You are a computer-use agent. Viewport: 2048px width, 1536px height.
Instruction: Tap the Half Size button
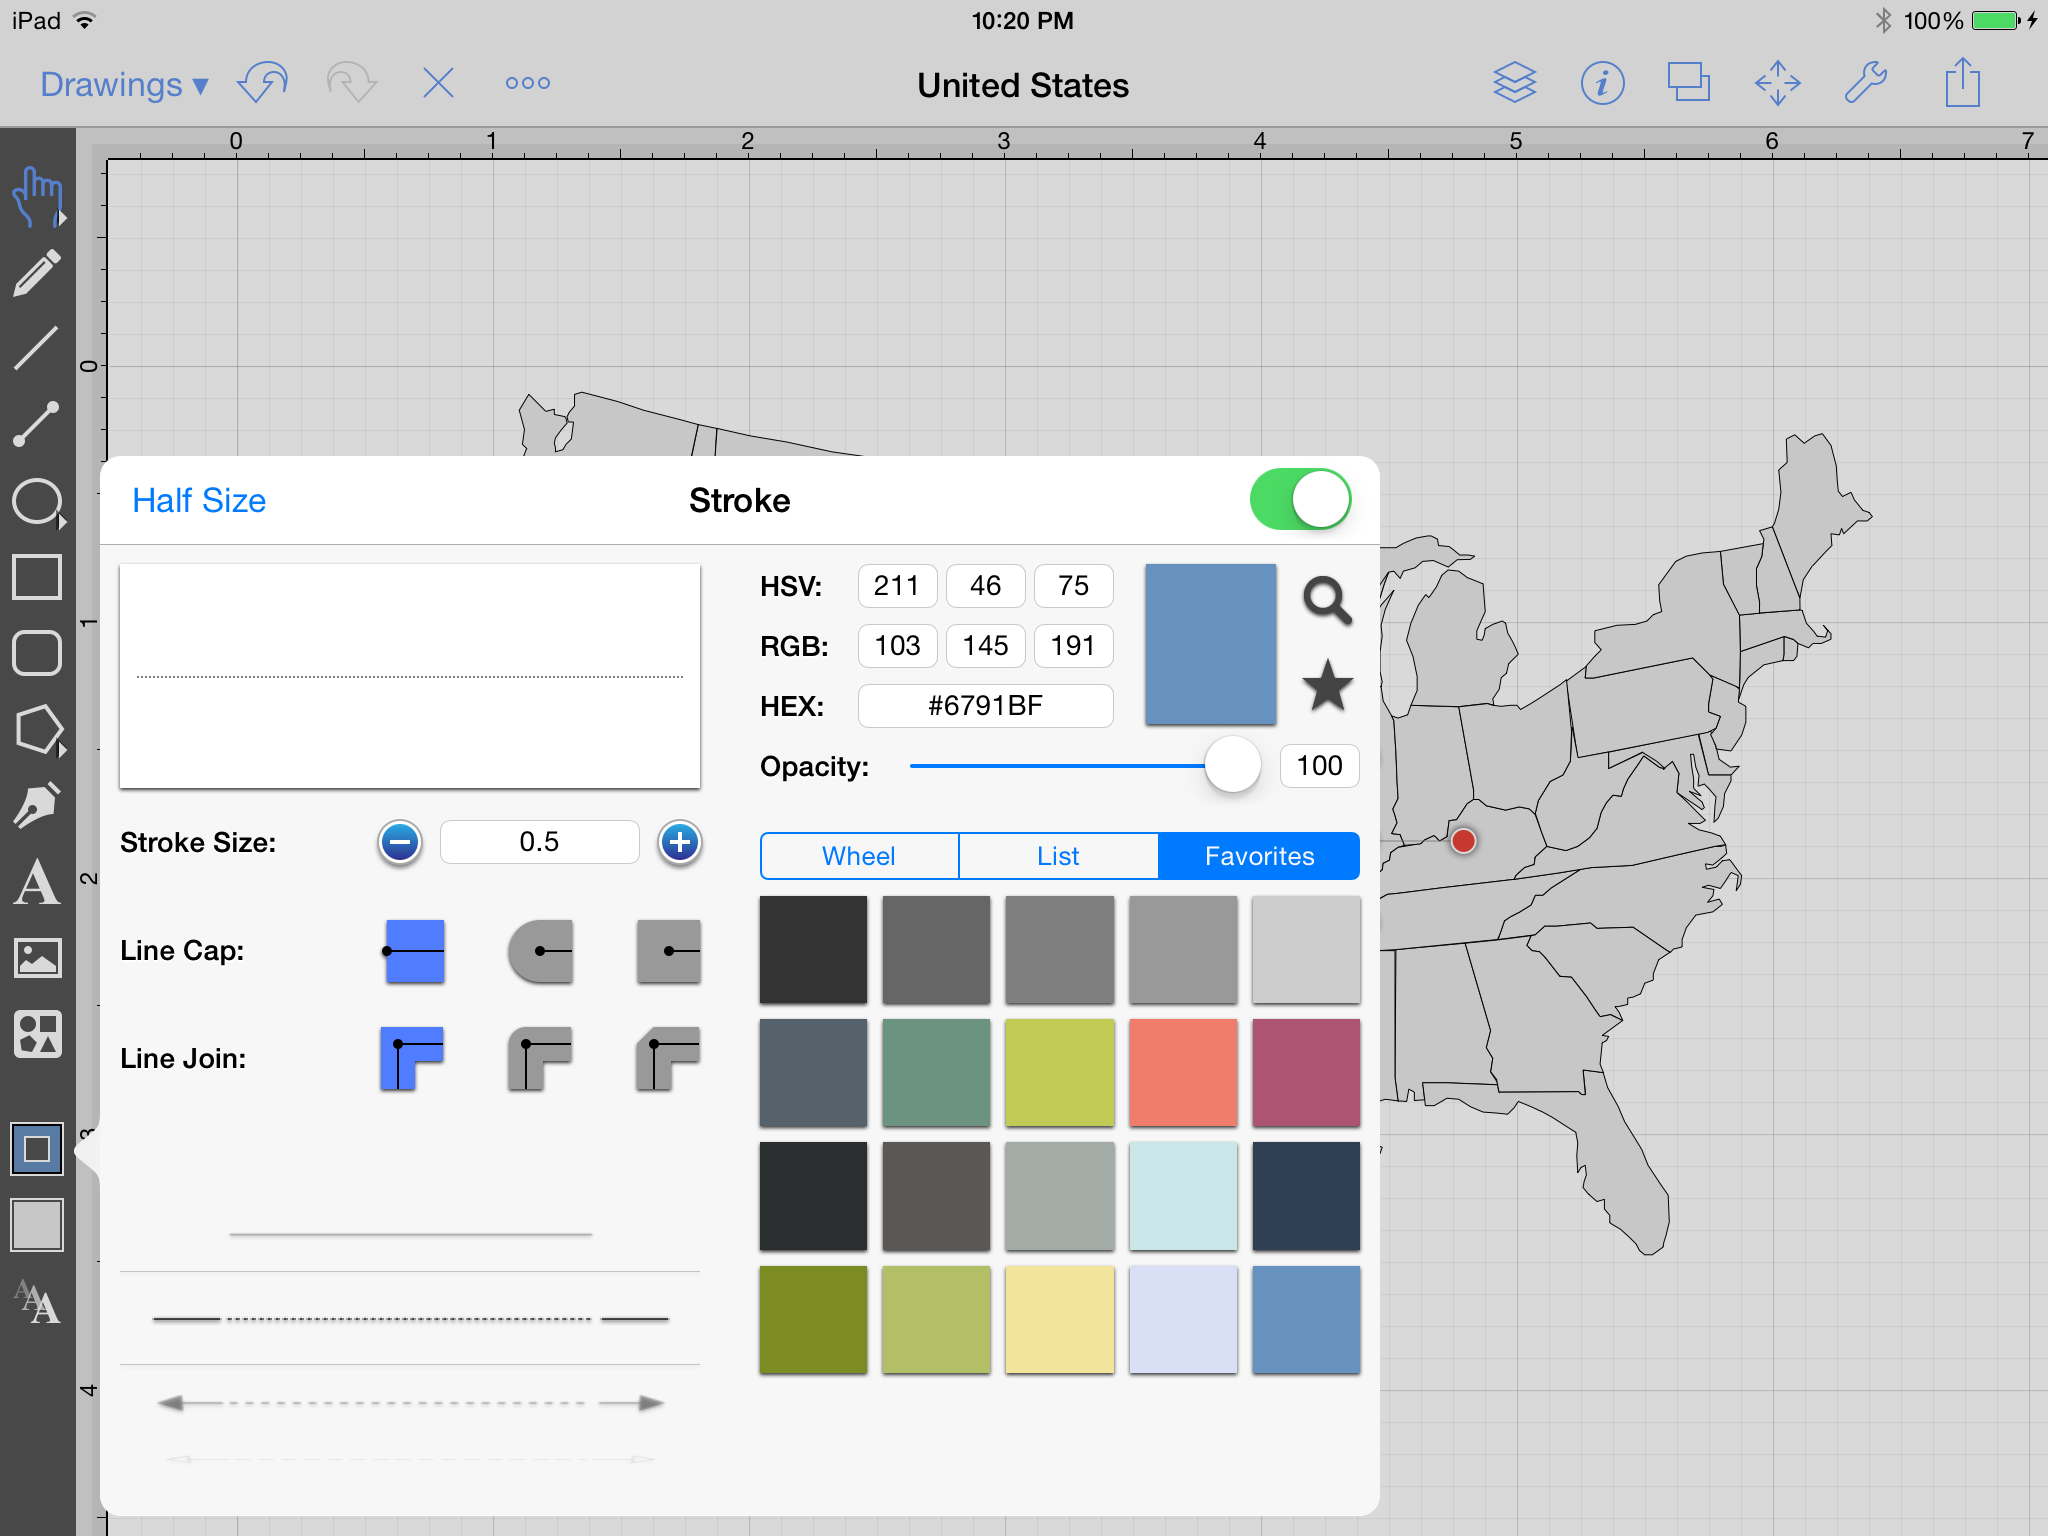199,500
